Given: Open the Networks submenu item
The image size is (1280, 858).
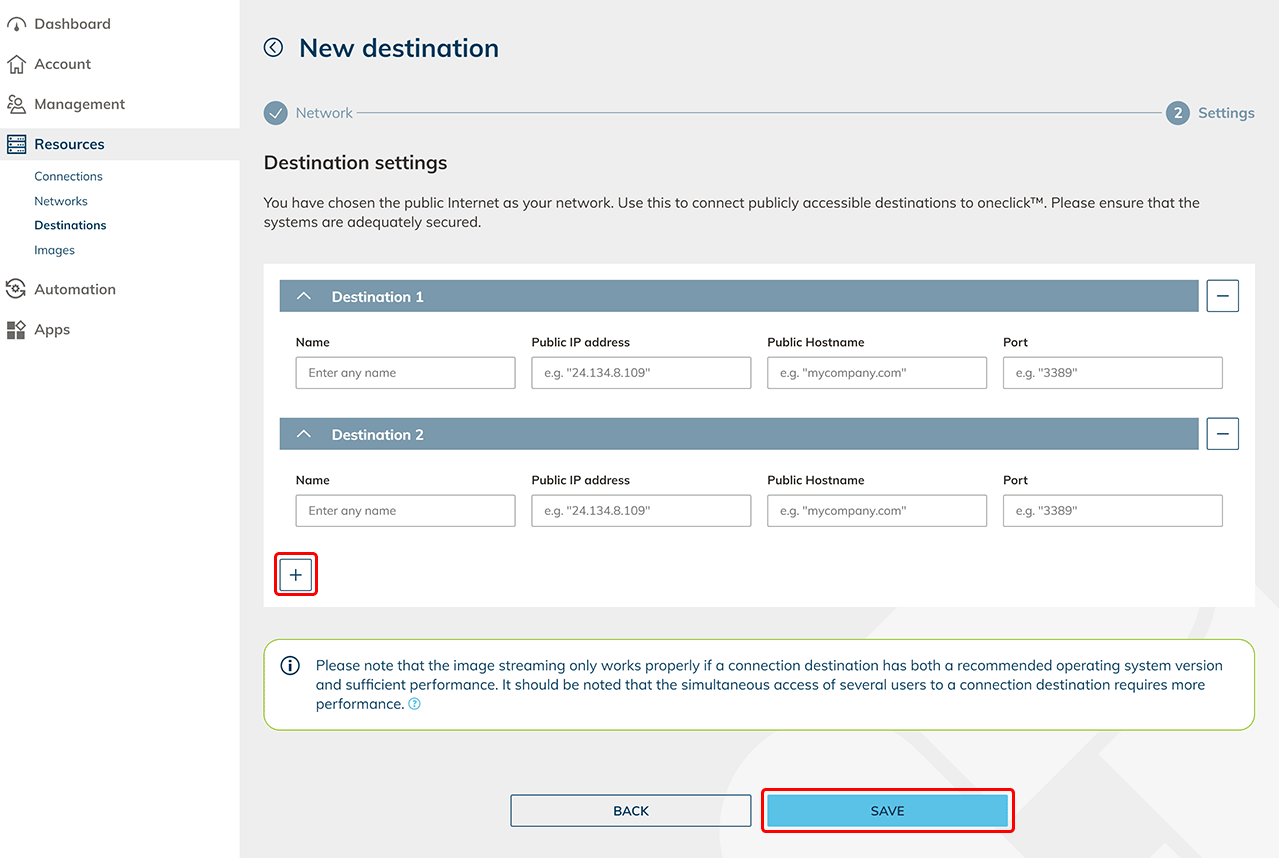Looking at the screenshot, I should click(61, 201).
